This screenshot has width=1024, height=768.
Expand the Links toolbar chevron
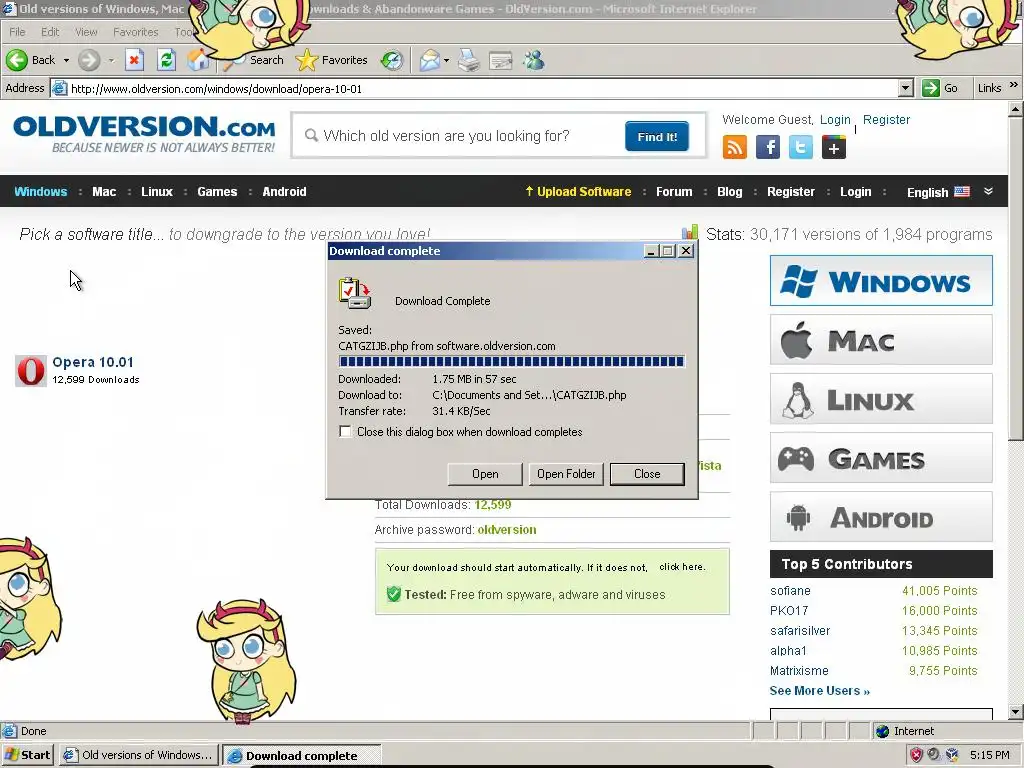point(1014,86)
